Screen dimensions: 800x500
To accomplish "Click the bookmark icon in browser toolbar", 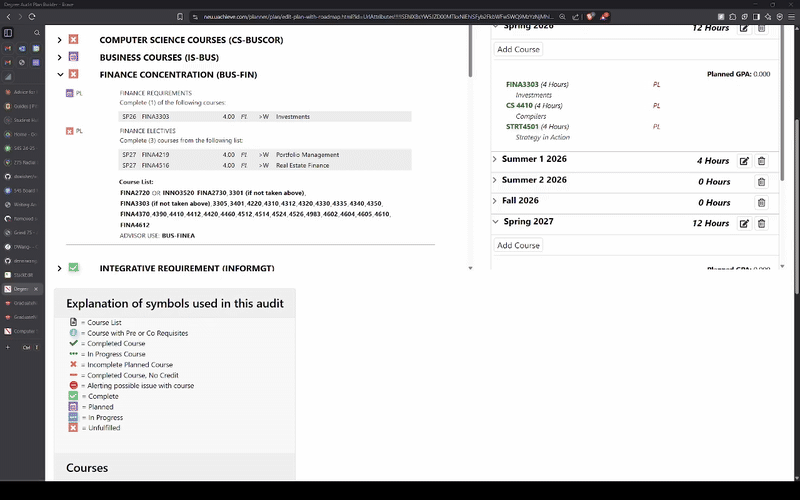I will [179, 16].
